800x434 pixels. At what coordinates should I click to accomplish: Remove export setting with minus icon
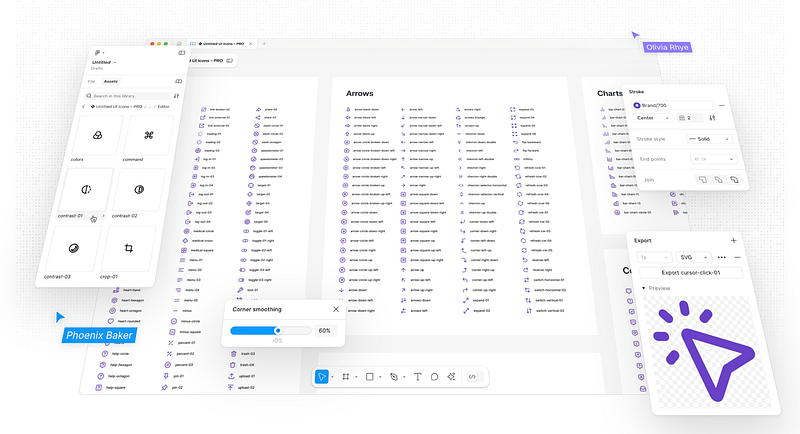[x=737, y=258]
